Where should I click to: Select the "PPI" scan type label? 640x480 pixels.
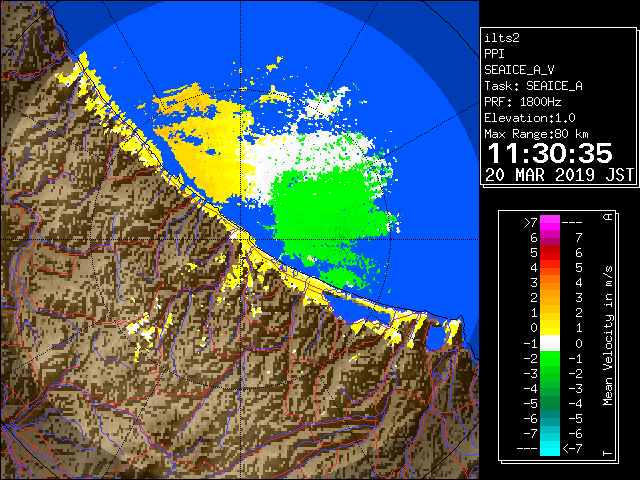494,54
